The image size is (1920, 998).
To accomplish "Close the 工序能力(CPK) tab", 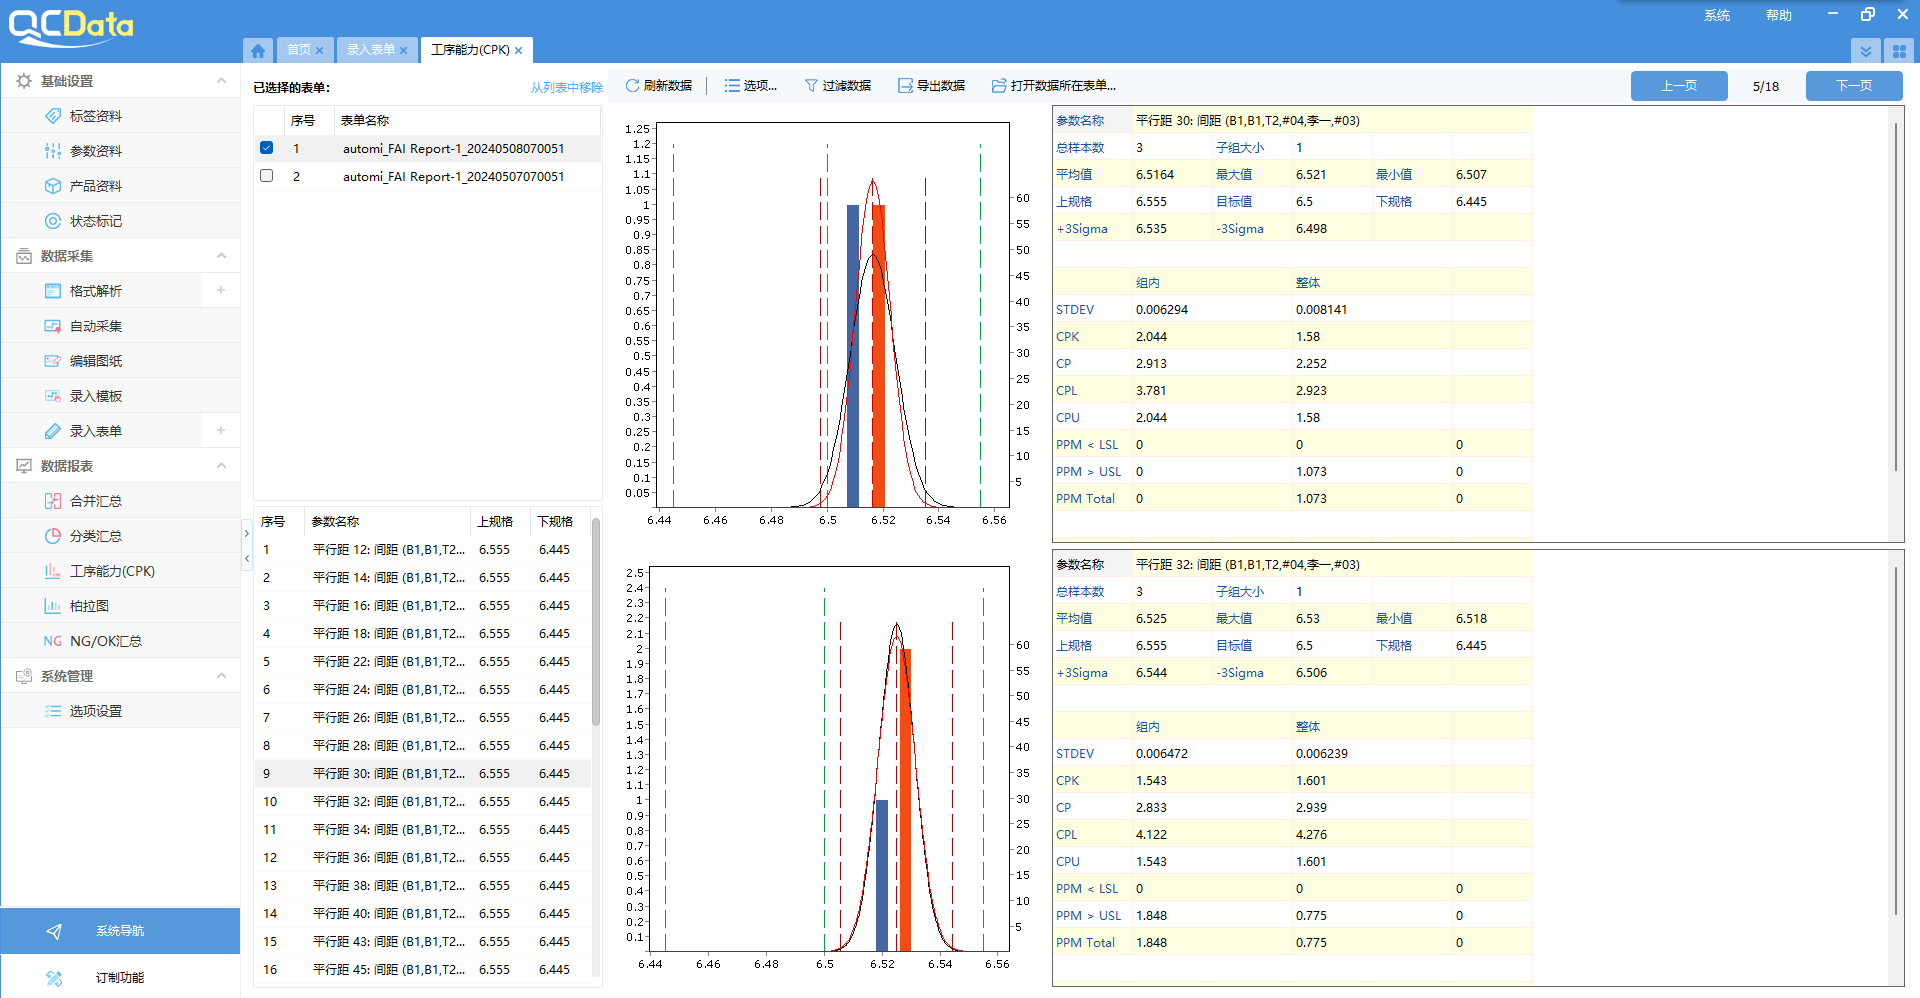I will (519, 50).
